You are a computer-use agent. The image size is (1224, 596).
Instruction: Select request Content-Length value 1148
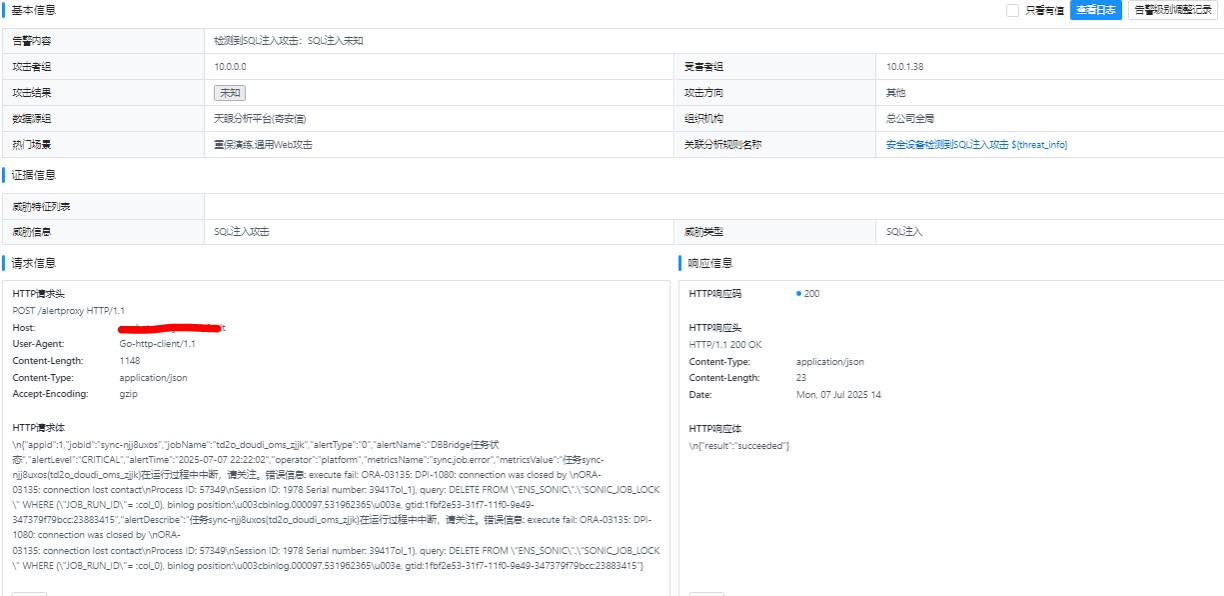click(130, 361)
